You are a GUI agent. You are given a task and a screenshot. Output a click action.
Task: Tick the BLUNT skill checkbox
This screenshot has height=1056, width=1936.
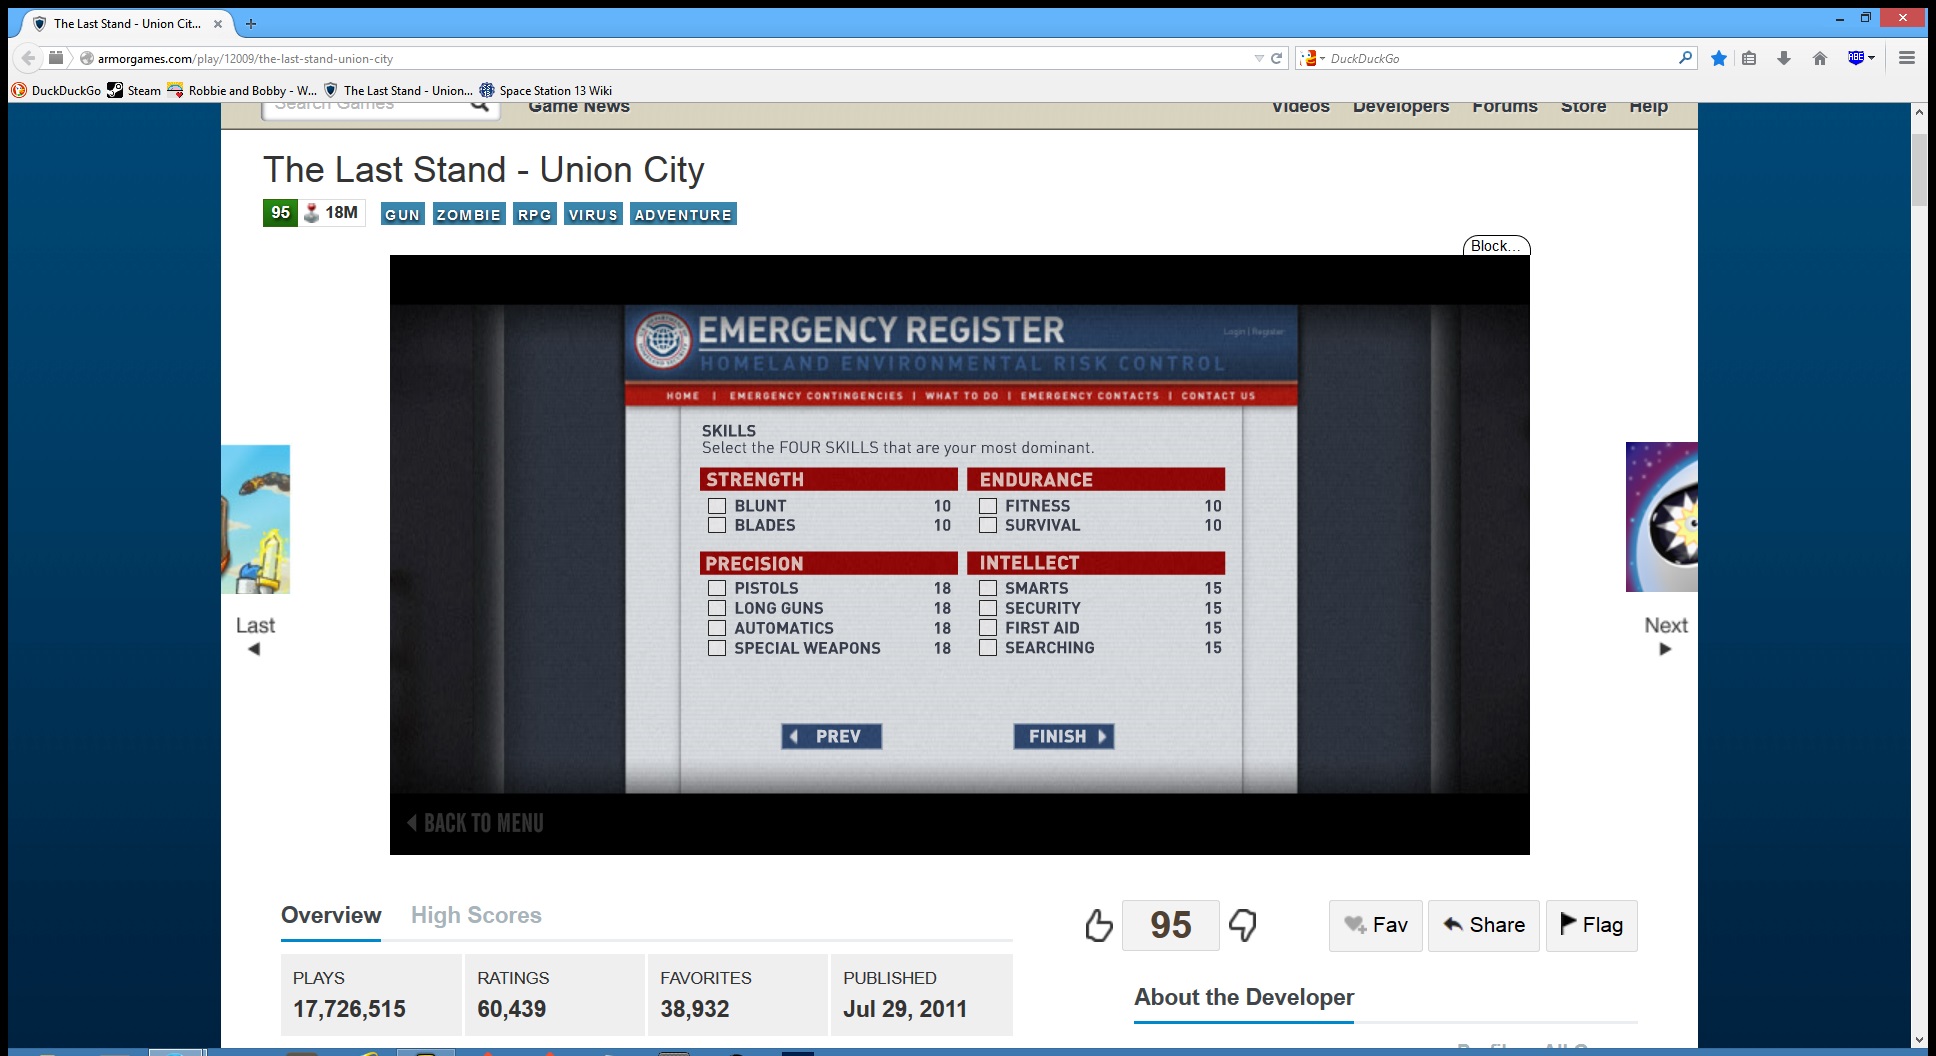(717, 506)
